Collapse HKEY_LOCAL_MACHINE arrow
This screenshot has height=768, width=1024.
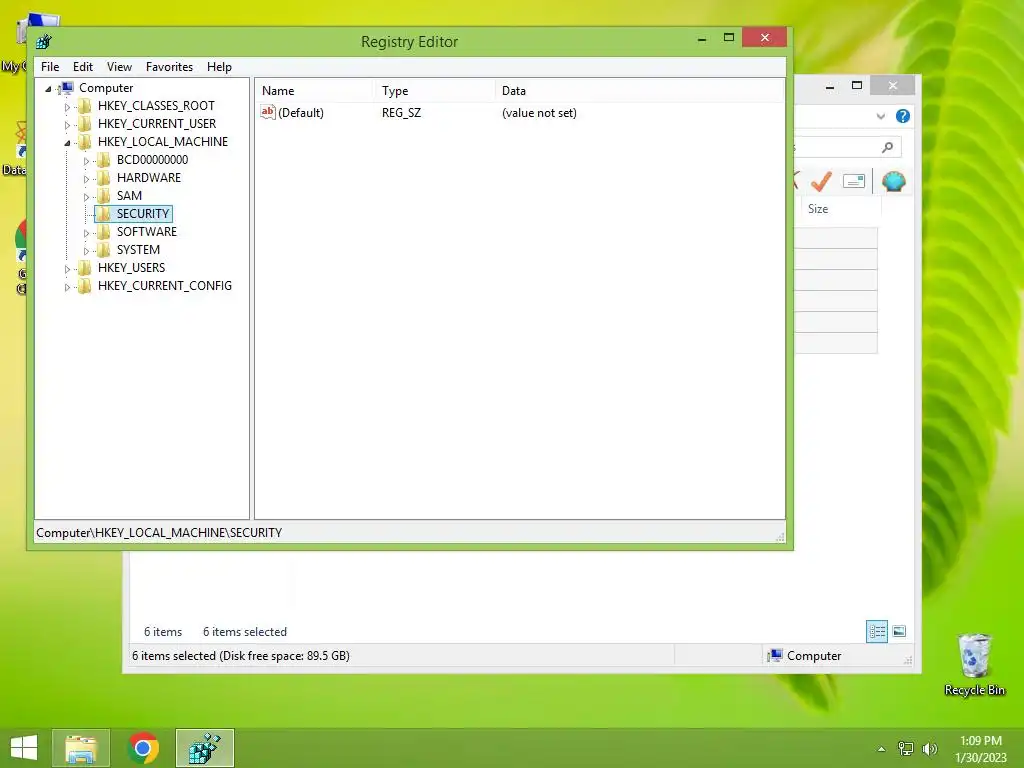coord(67,142)
